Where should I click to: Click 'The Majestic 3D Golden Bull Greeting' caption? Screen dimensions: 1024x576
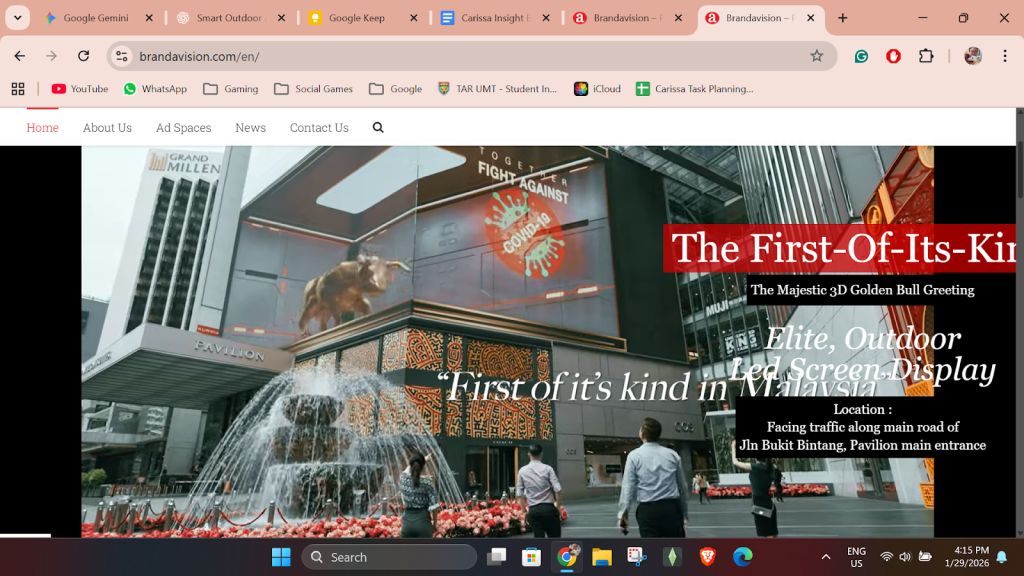pyautogui.click(x=862, y=290)
